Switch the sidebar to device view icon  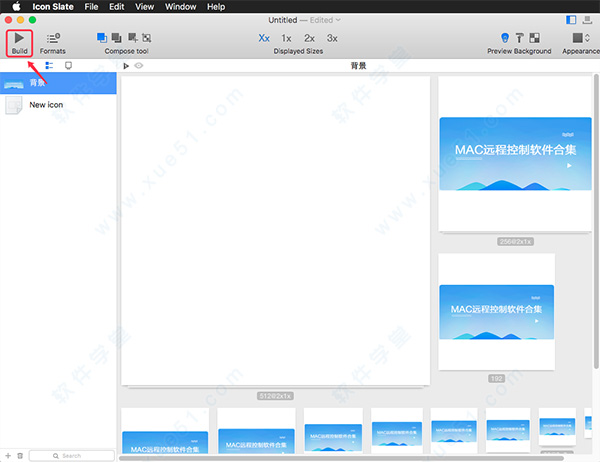68,65
